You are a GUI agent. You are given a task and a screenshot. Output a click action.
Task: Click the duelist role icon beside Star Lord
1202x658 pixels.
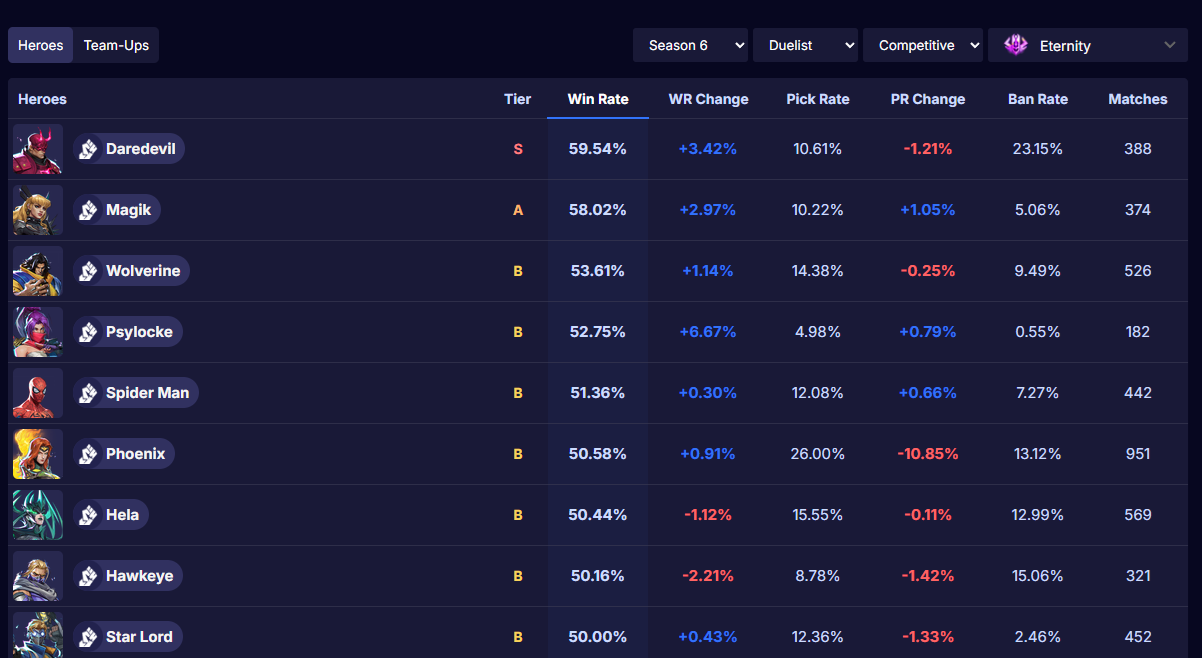pos(88,637)
